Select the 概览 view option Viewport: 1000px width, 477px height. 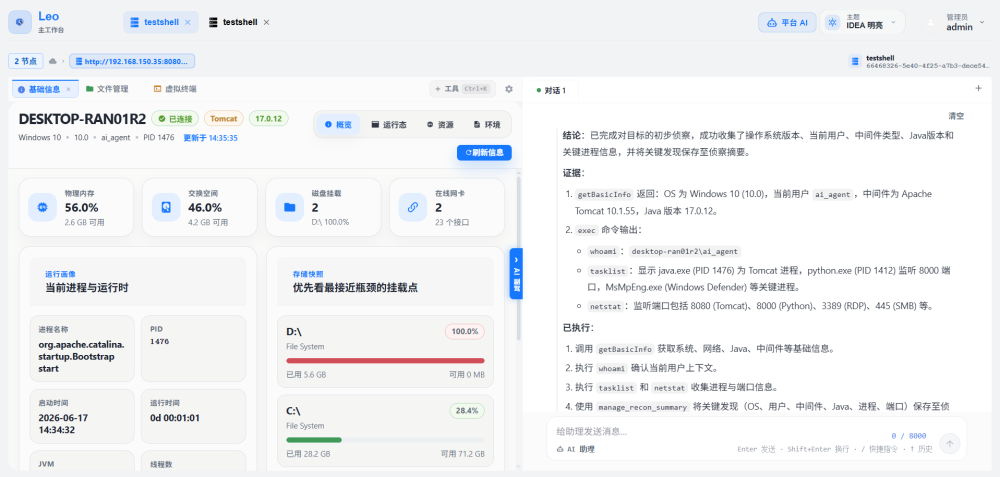pos(339,125)
